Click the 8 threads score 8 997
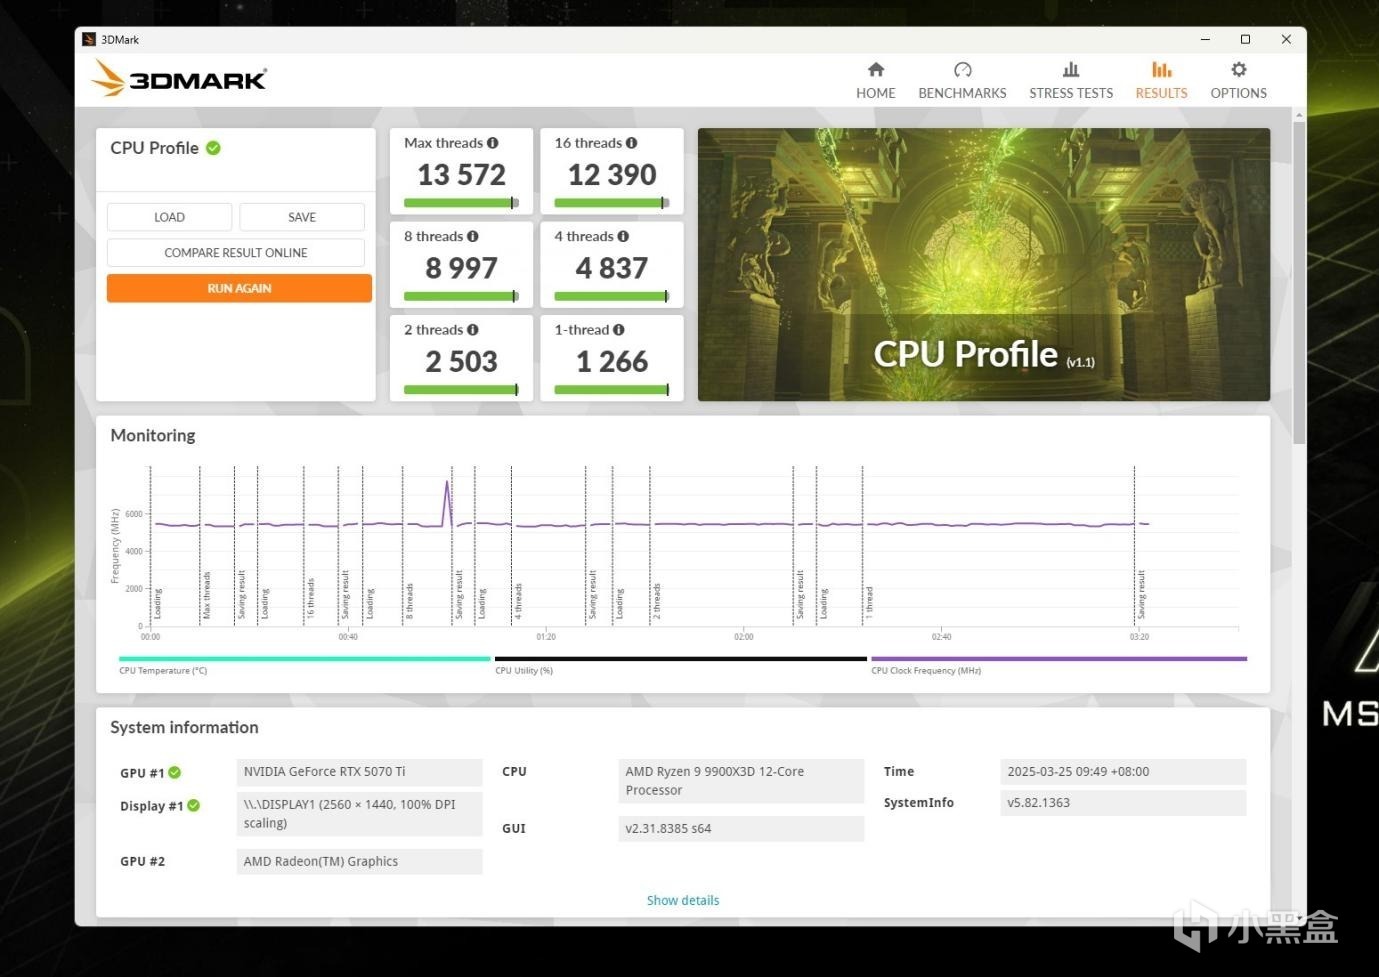The height and width of the screenshot is (977, 1379). (461, 268)
